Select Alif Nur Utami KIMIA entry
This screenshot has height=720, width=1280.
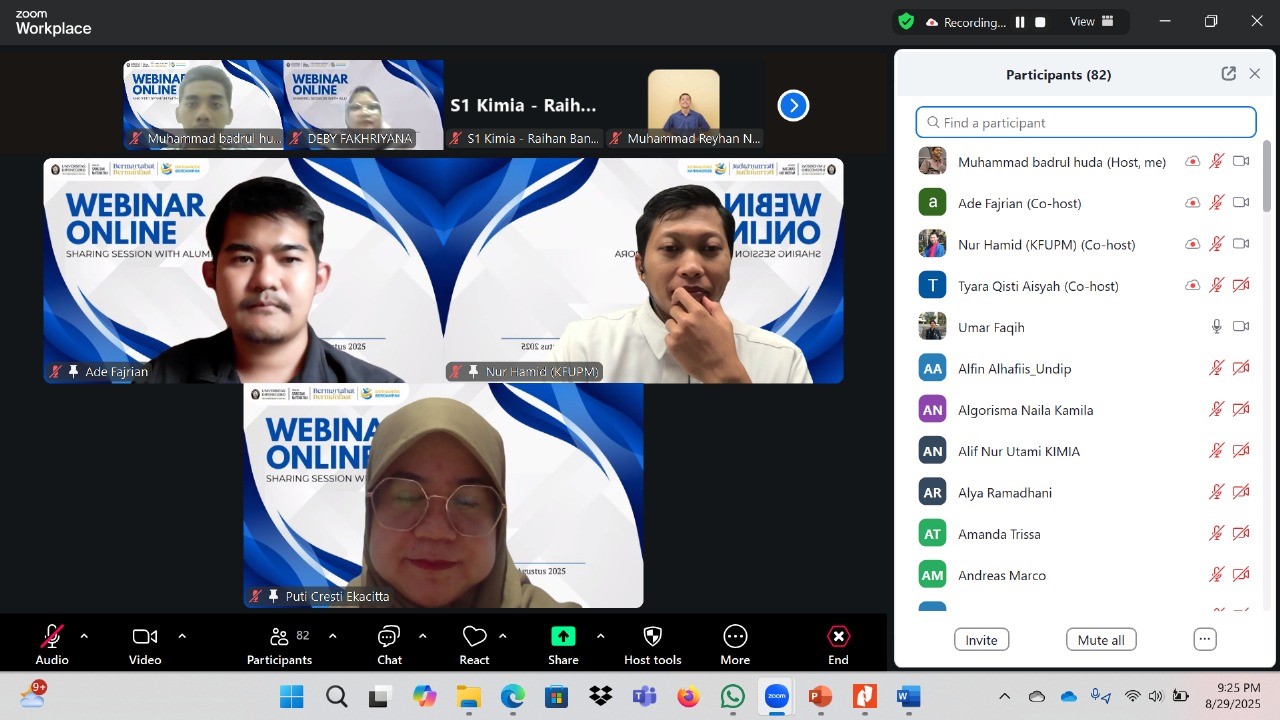pyautogui.click(x=1086, y=451)
